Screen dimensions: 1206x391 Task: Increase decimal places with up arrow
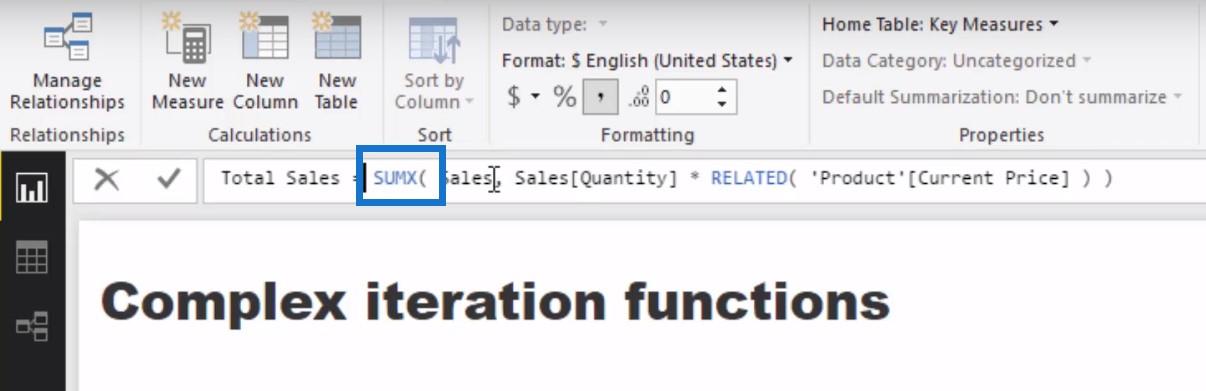722,90
